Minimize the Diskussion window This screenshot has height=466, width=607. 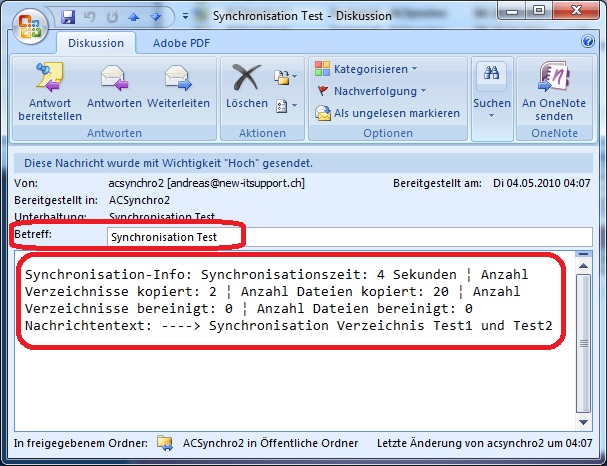[x=512, y=10]
